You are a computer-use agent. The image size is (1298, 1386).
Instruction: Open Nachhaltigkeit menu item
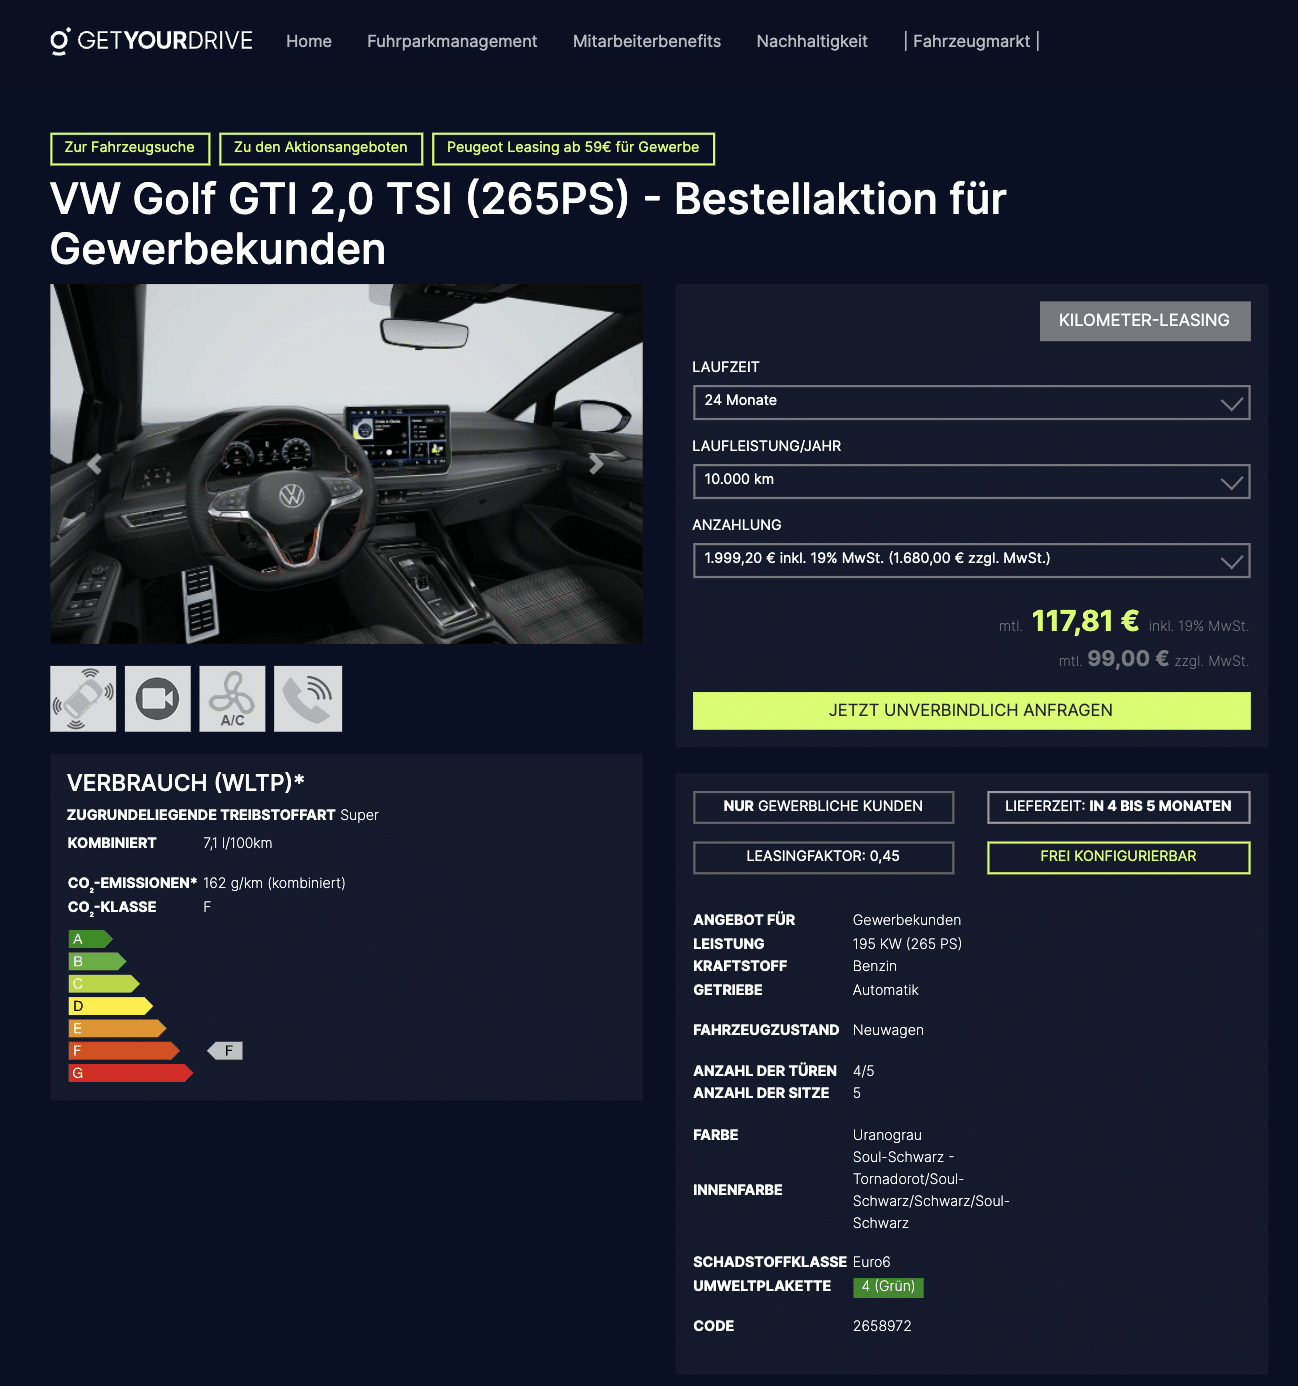tap(812, 41)
